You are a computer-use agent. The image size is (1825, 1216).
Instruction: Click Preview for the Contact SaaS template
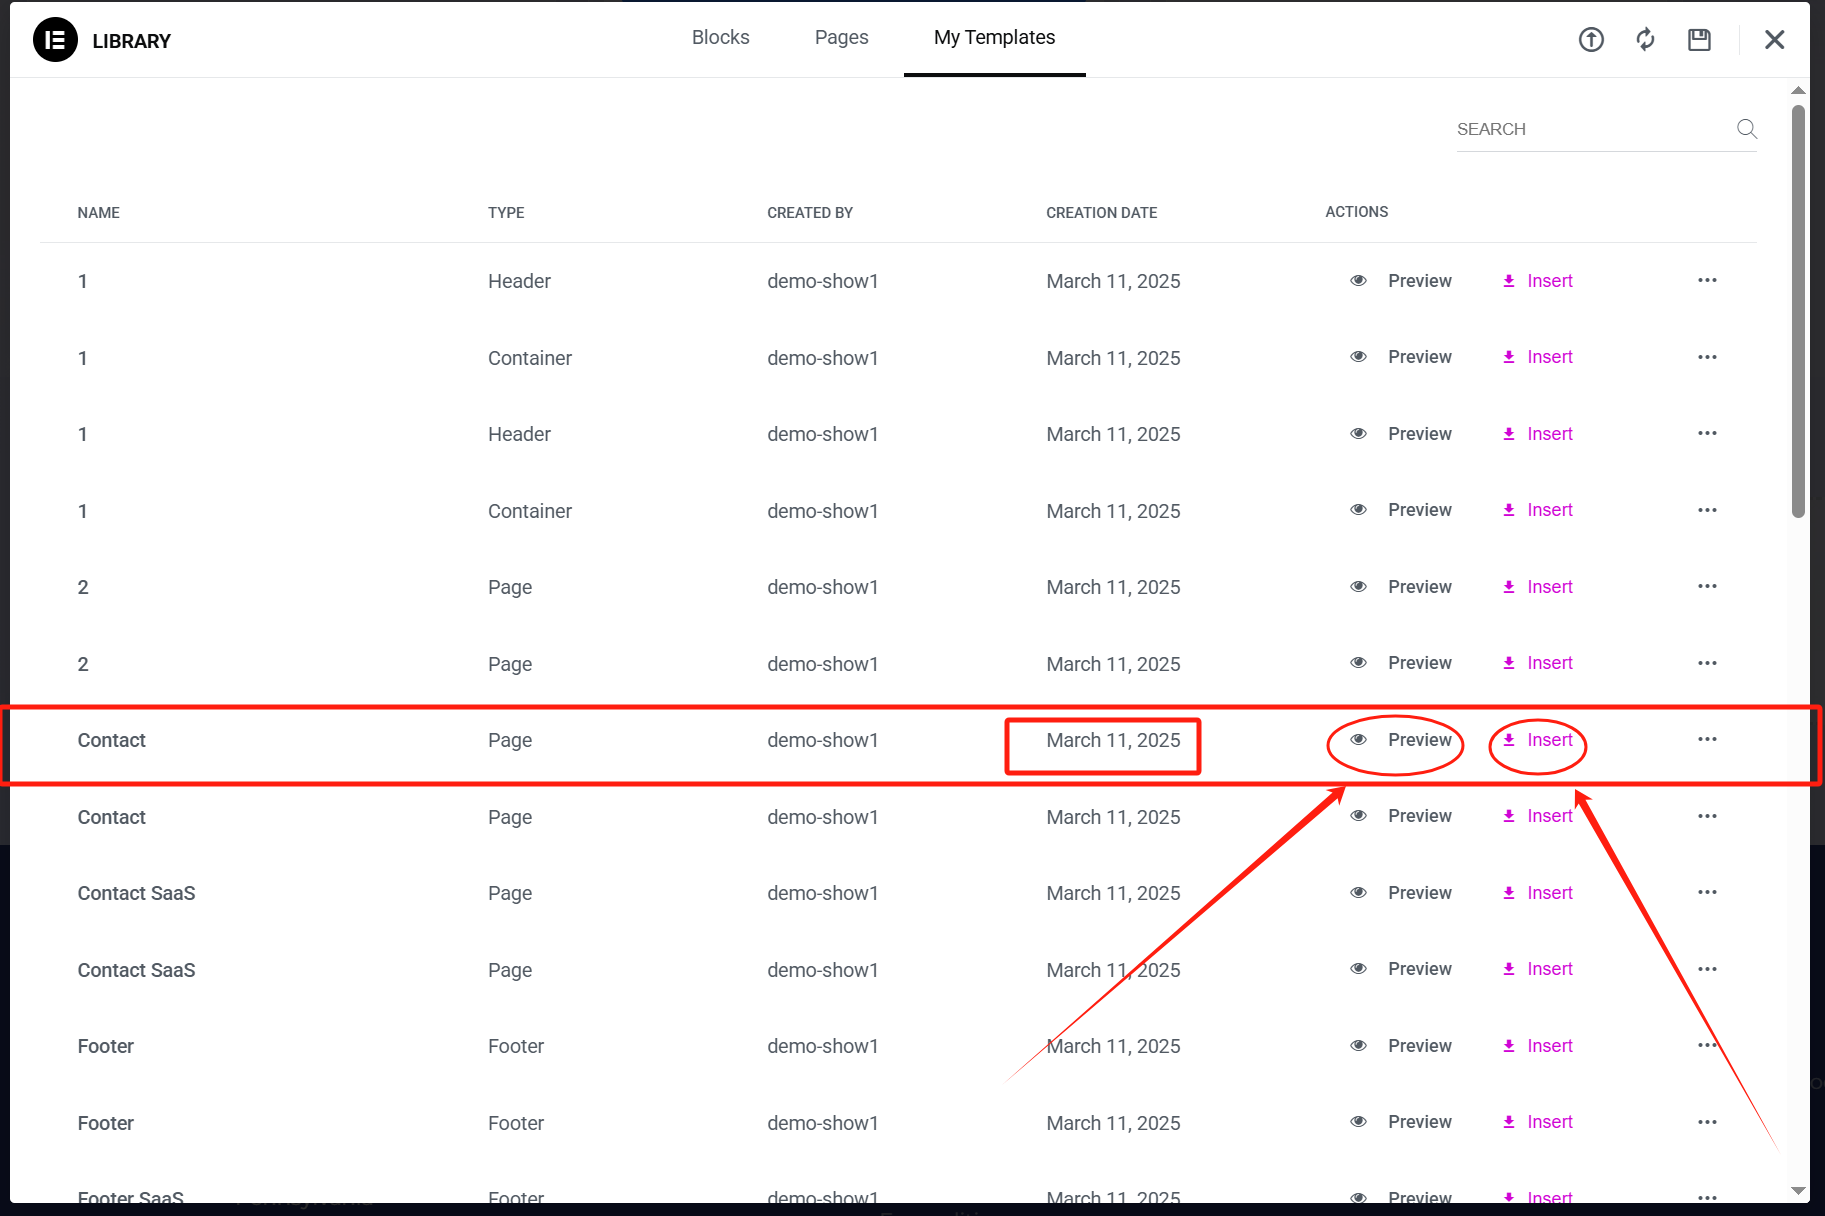[x=1419, y=892]
